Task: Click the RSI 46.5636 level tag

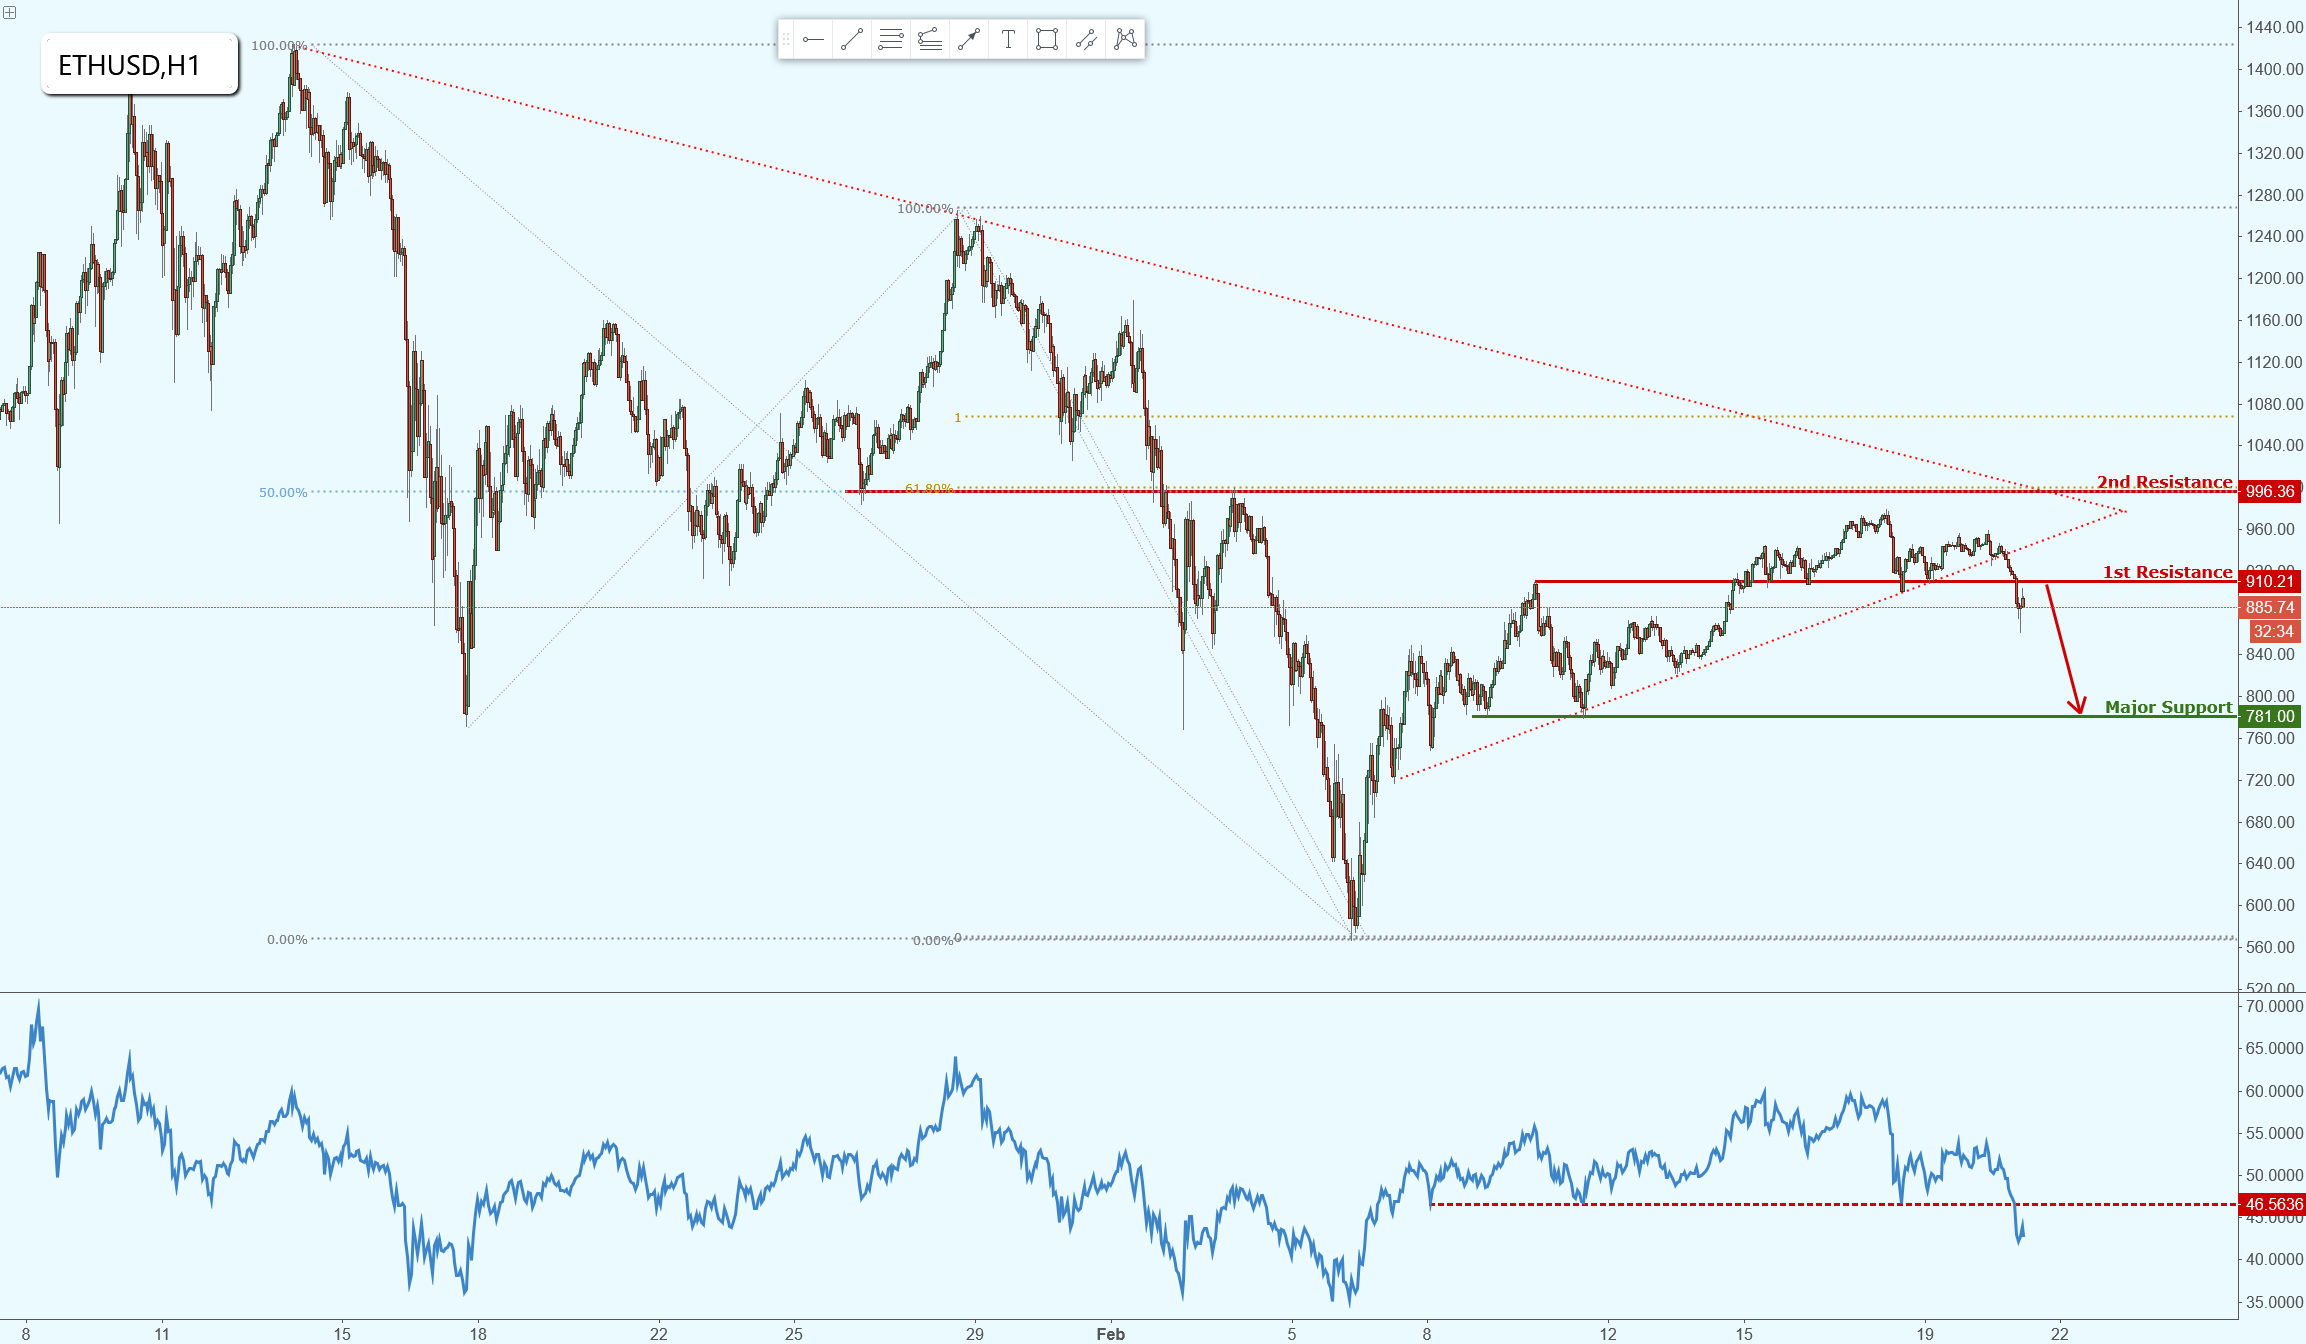Action: 2273,1204
